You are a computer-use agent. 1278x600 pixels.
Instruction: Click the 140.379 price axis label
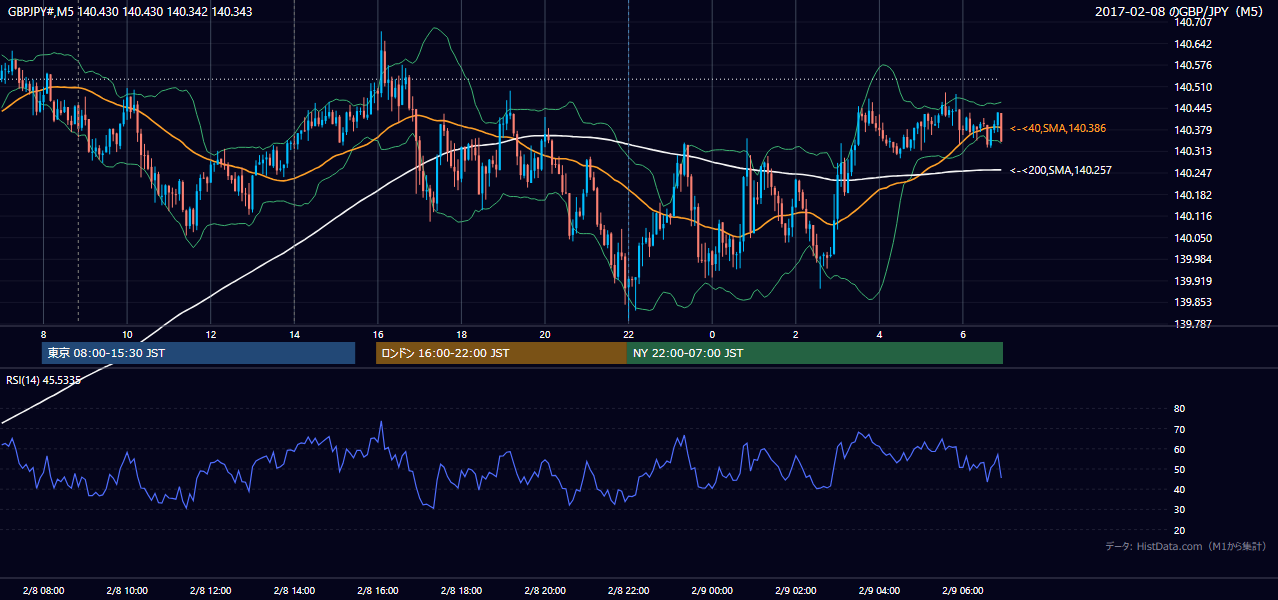point(1193,130)
